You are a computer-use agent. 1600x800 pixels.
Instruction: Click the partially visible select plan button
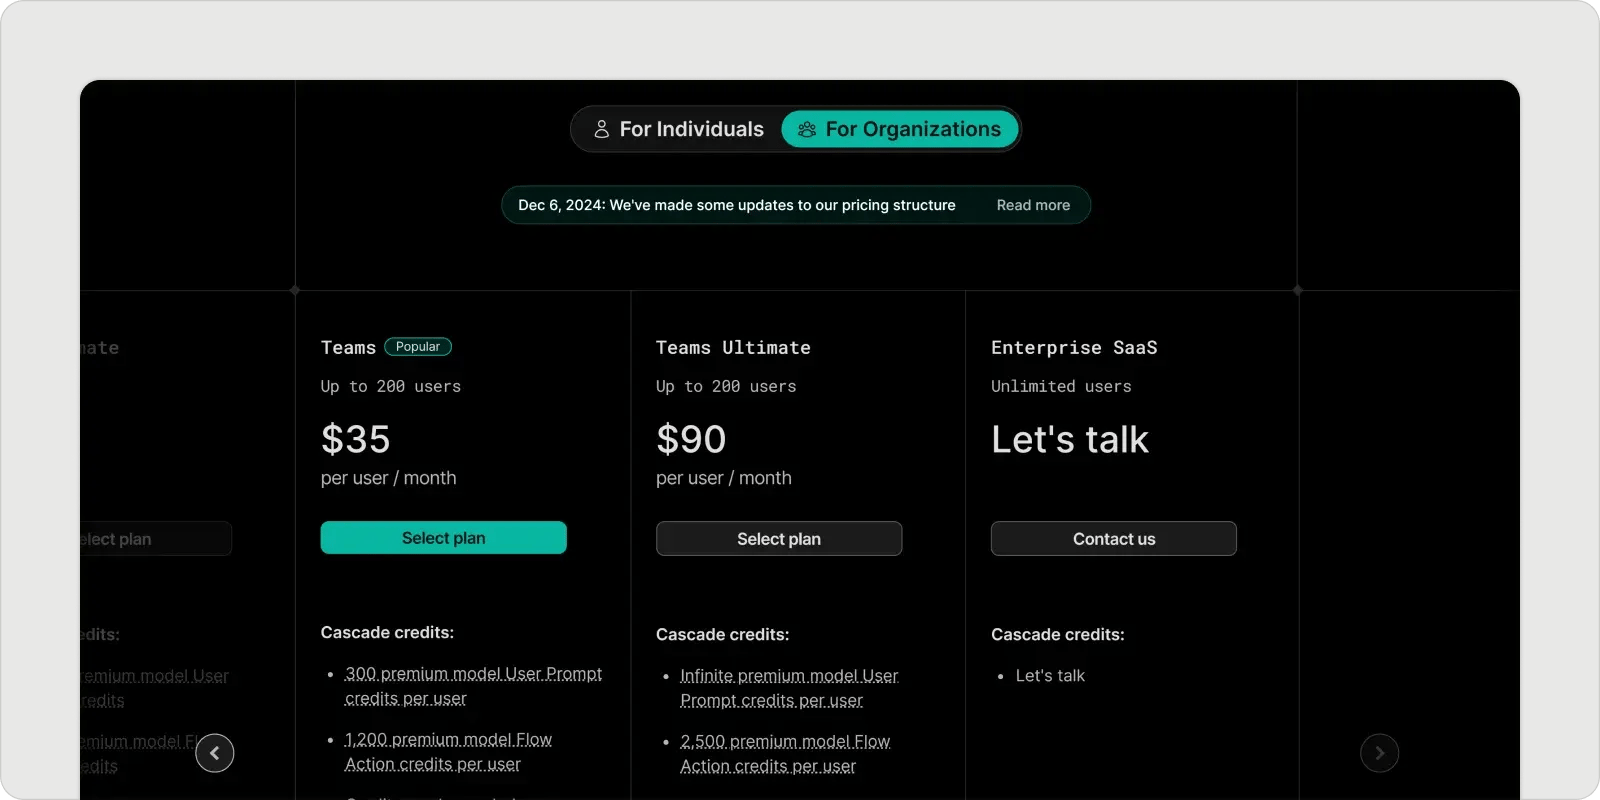point(155,539)
